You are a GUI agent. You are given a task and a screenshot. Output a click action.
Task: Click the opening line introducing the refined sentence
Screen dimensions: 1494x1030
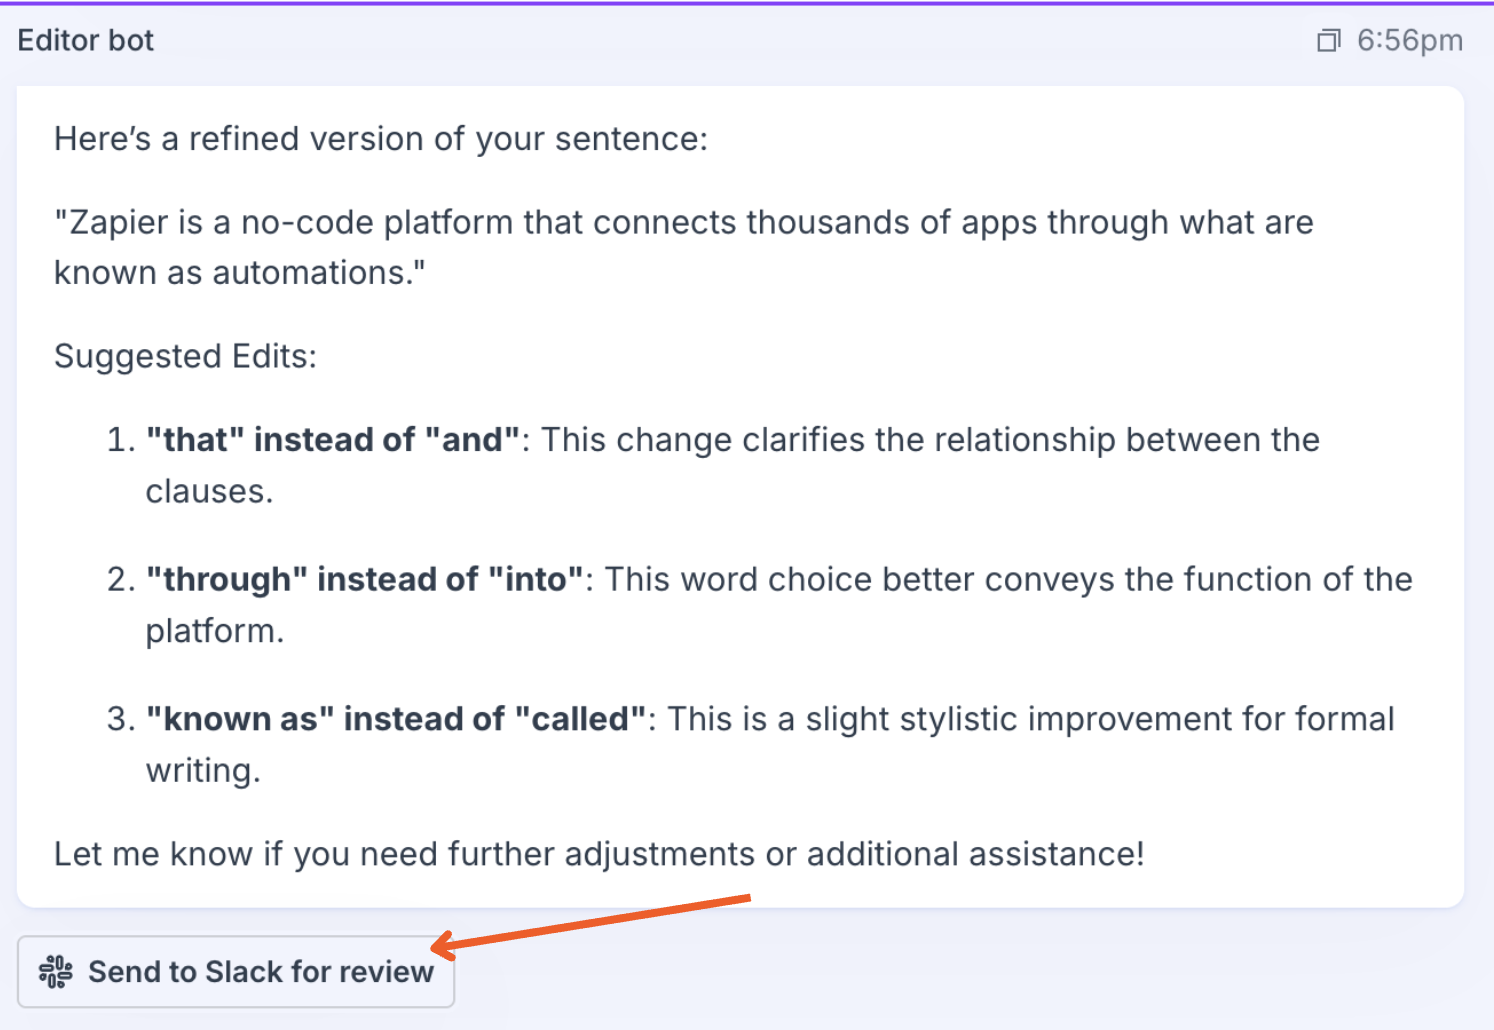tap(381, 138)
